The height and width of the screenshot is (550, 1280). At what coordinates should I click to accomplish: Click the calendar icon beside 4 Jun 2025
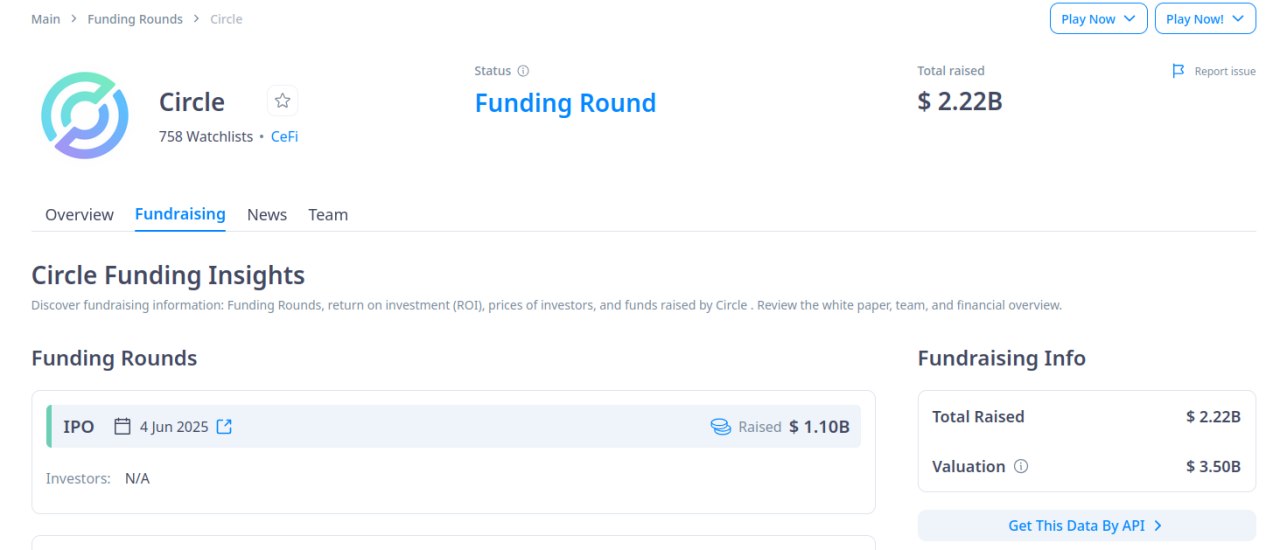pyautogui.click(x=123, y=427)
